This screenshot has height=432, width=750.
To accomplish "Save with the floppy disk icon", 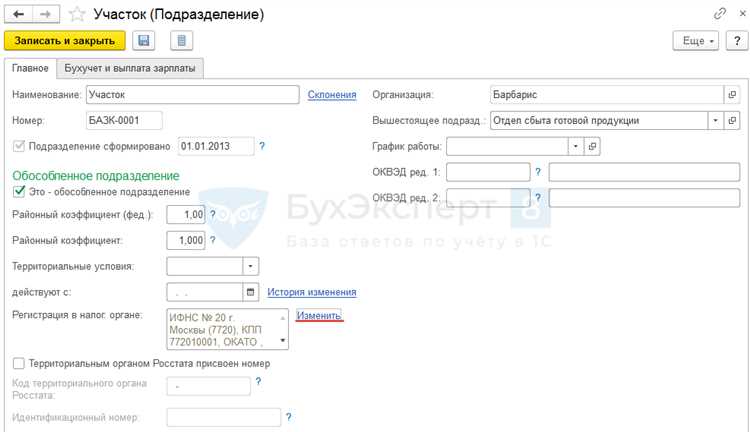I will pyautogui.click(x=143, y=41).
